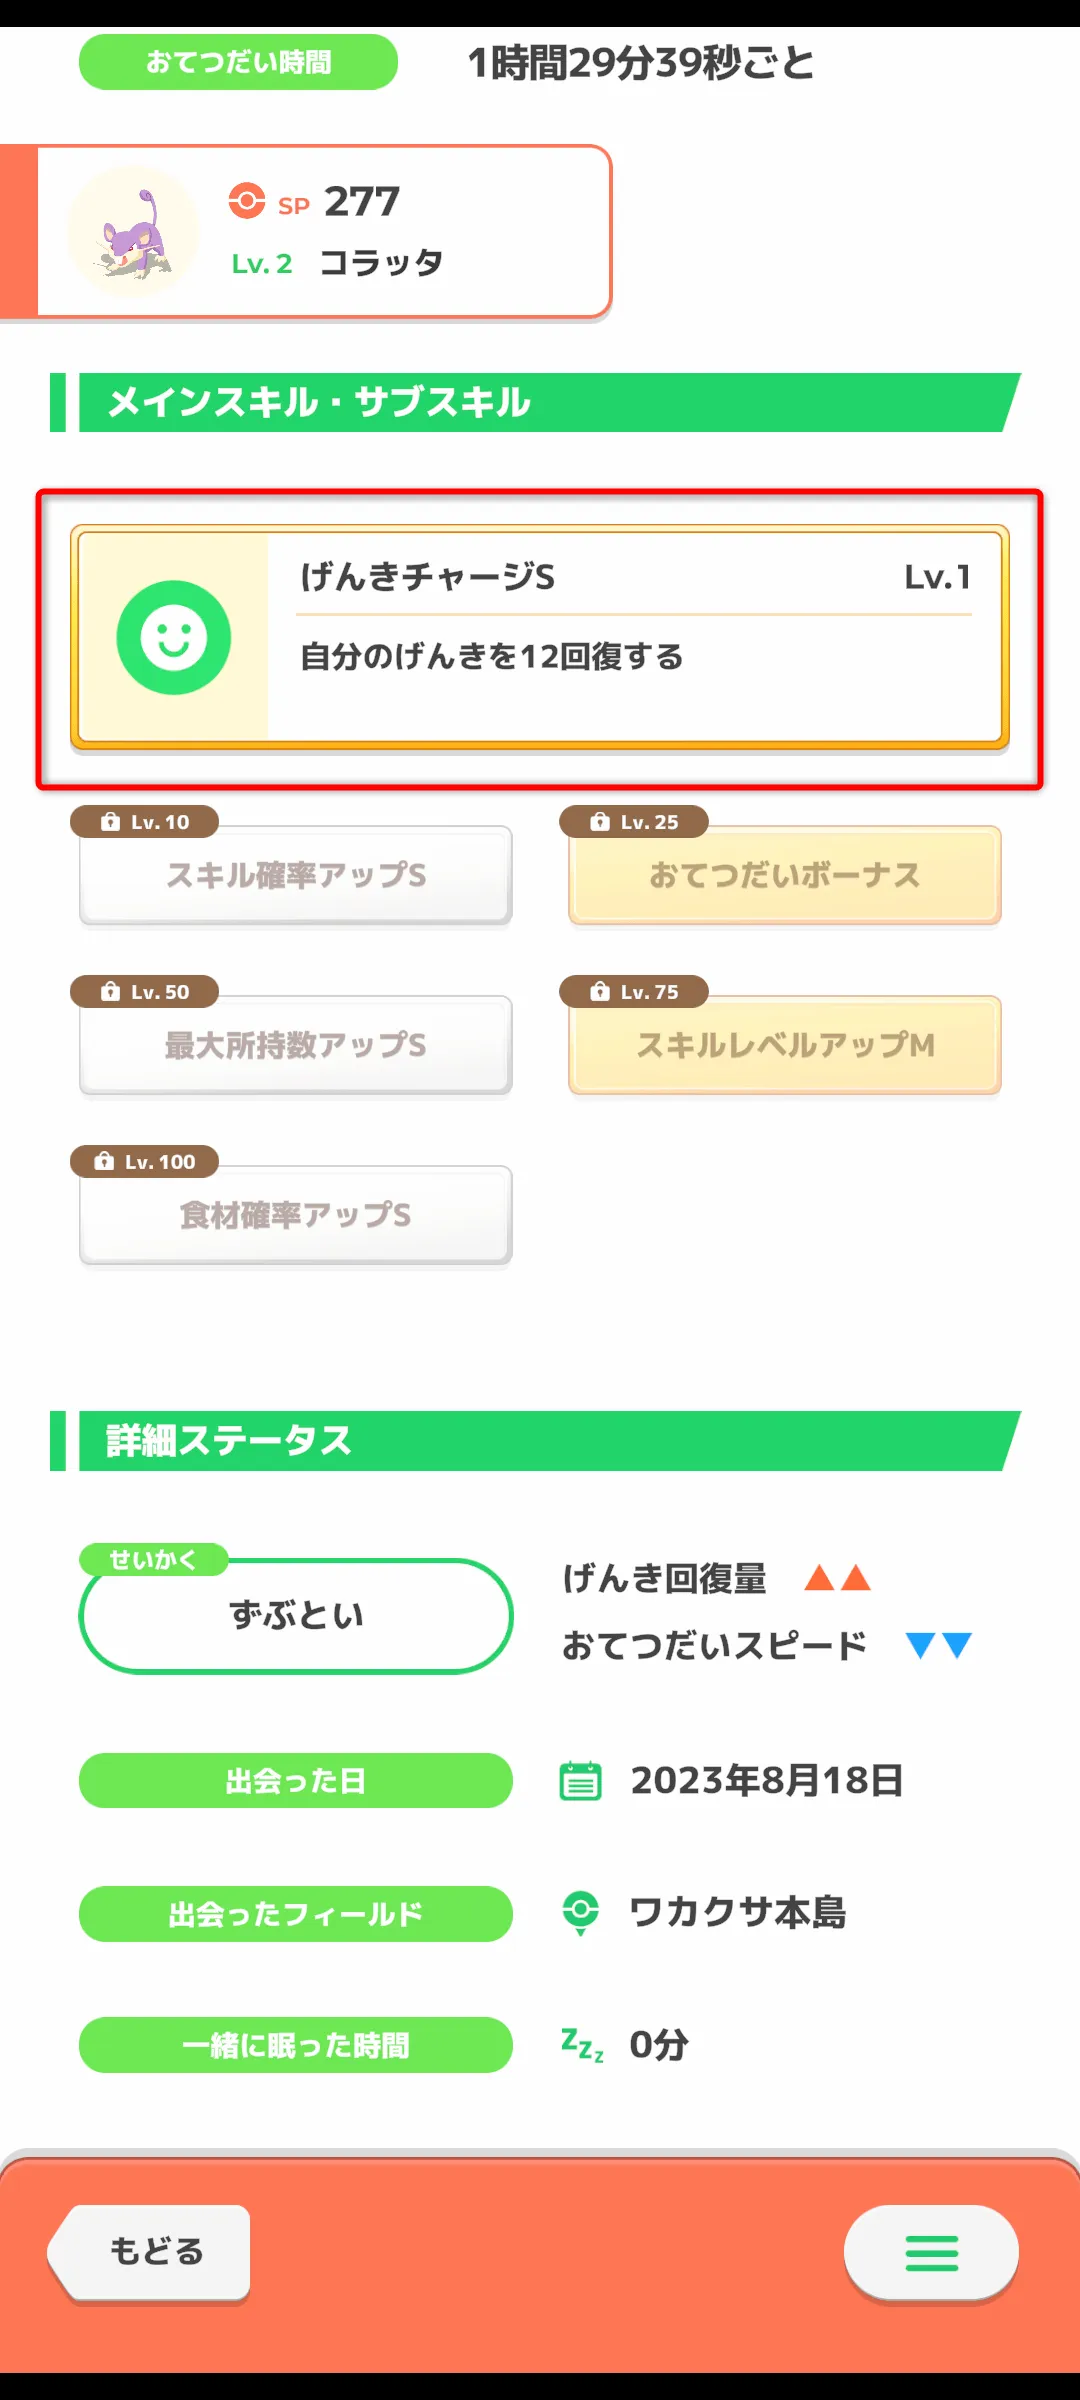Tap the calendar icon beside 2023年8月18日
Image resolution: width=1080 pixels, height=2400 pixels.
pos(580,1781)
